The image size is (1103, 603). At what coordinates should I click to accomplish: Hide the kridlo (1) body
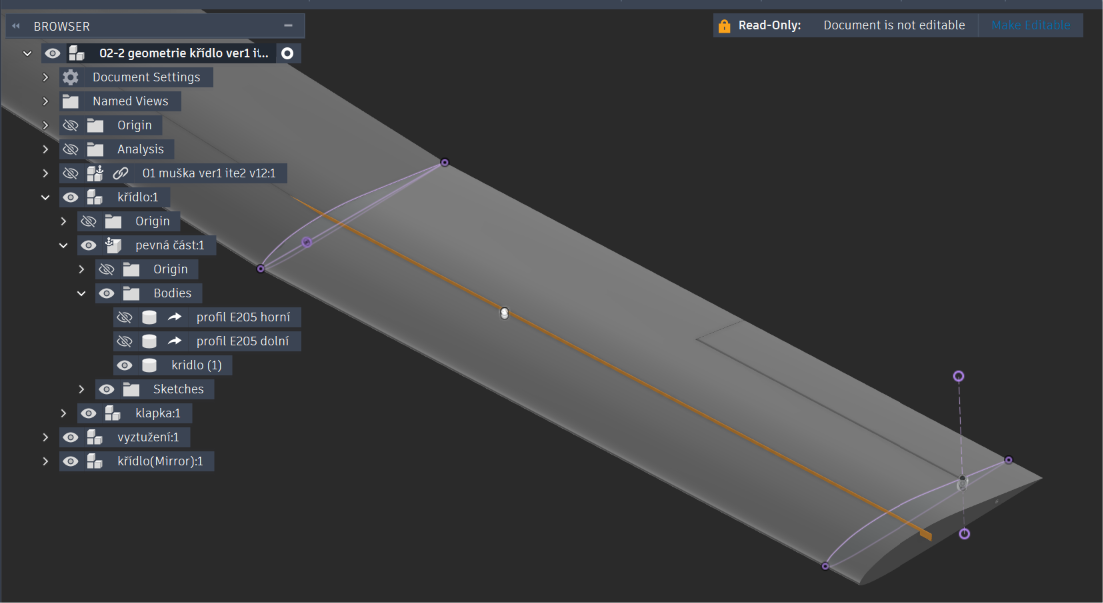click(x=125, y=365)
